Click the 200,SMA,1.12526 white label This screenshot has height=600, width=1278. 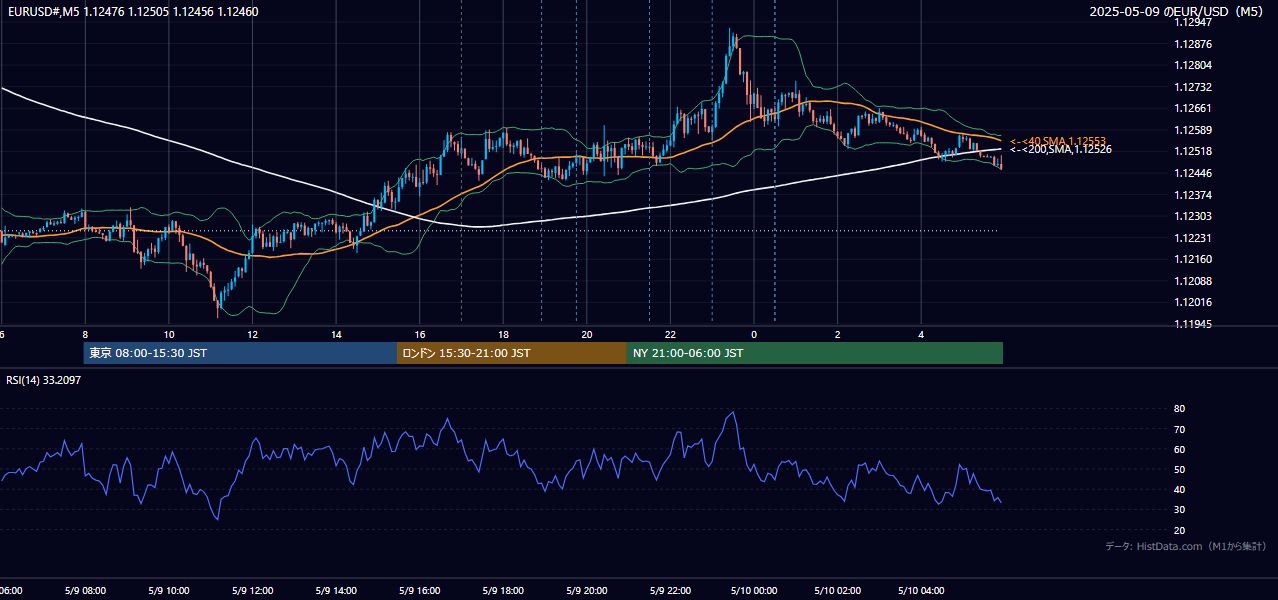(1060, 150)
